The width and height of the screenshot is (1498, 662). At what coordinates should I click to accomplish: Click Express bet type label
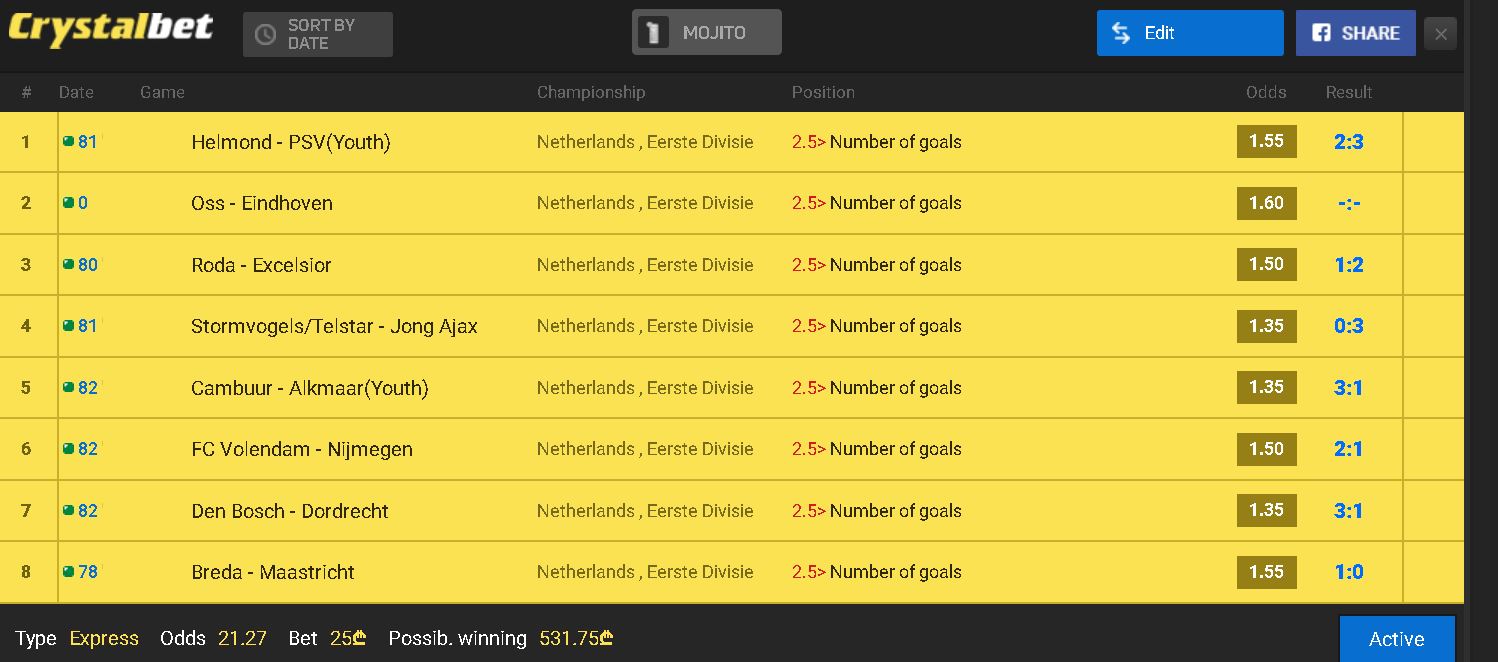[104, 638]
